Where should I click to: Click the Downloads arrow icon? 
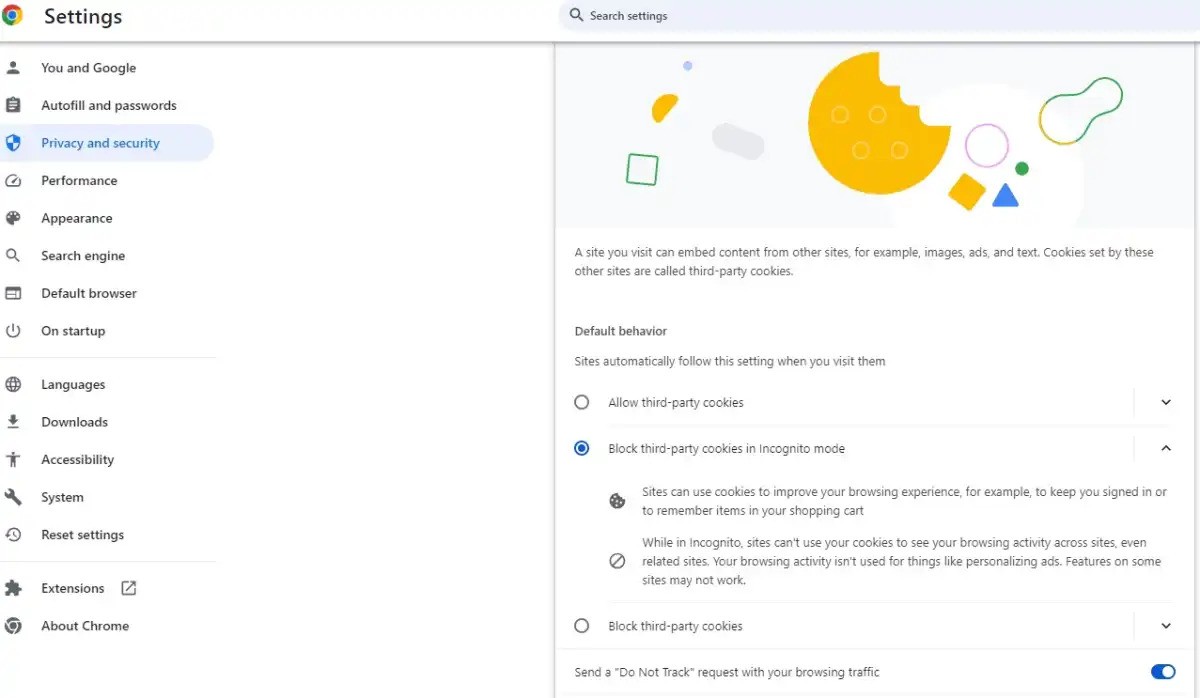pos(13,422)
